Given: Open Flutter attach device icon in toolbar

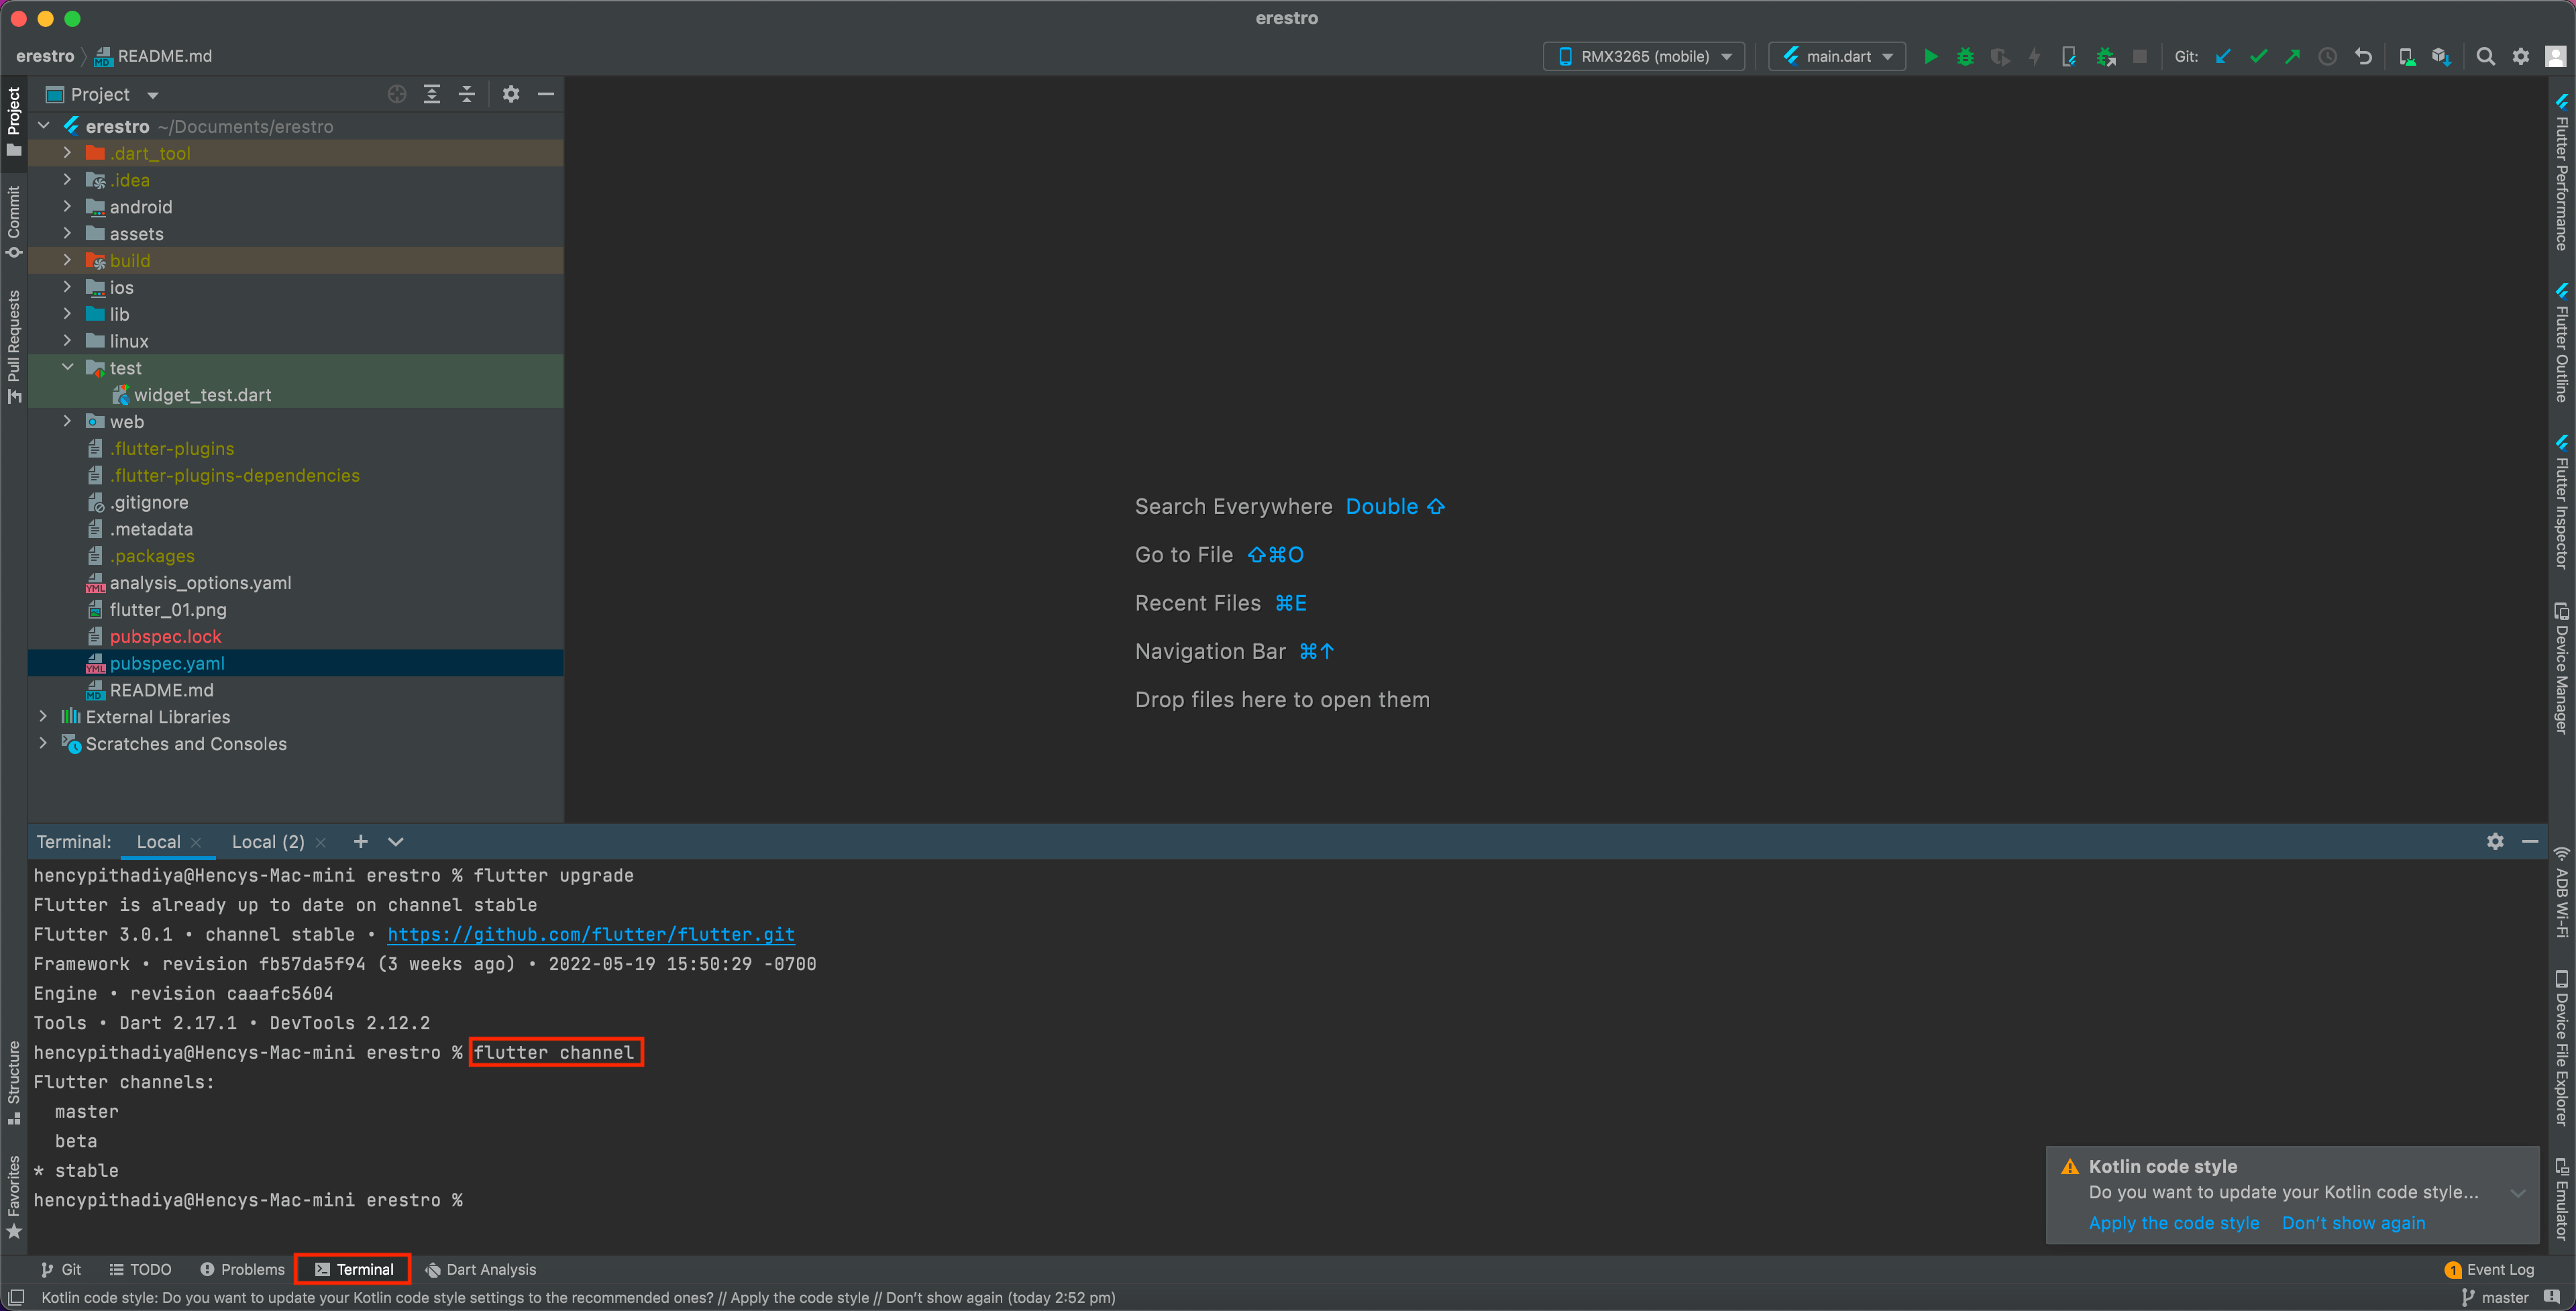Looking at the screenshot, I should 2069,56.
